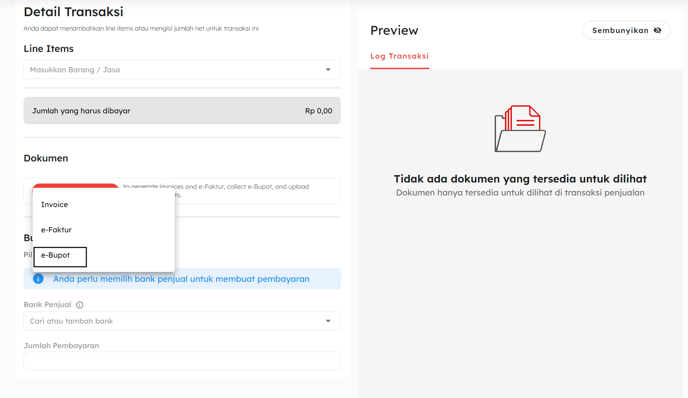Select Invoice from the document menu
The image size is (688, 398).
104,204
